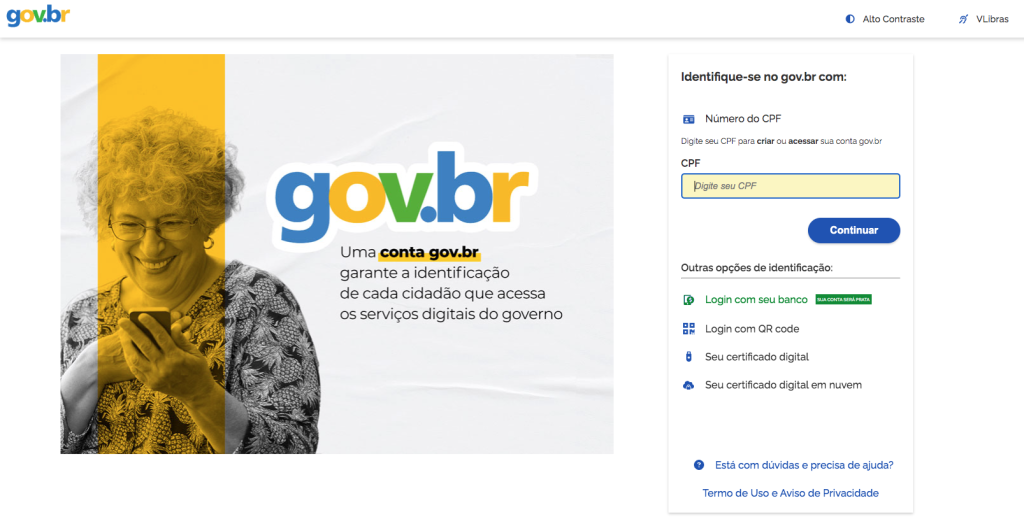Click the QR code icon

688,328
